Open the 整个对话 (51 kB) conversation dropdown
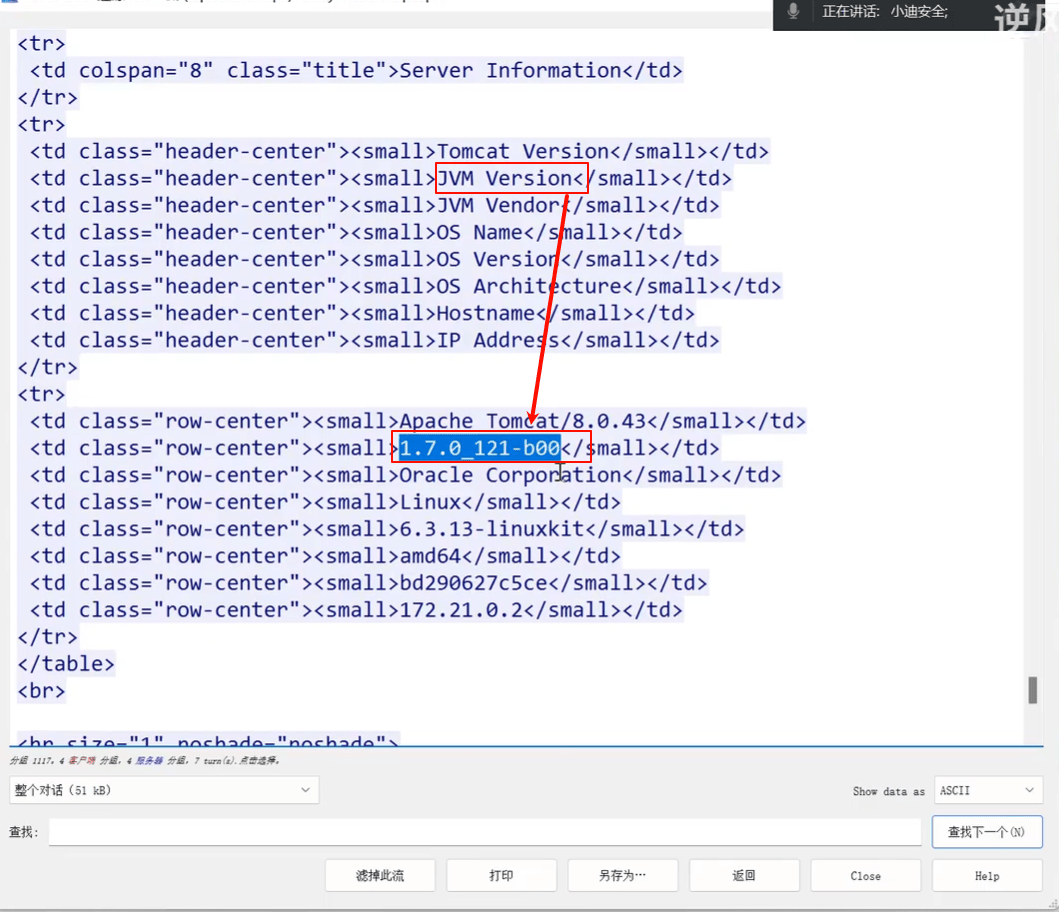This screenshot has width=1059, height=912. click(164, 790)
